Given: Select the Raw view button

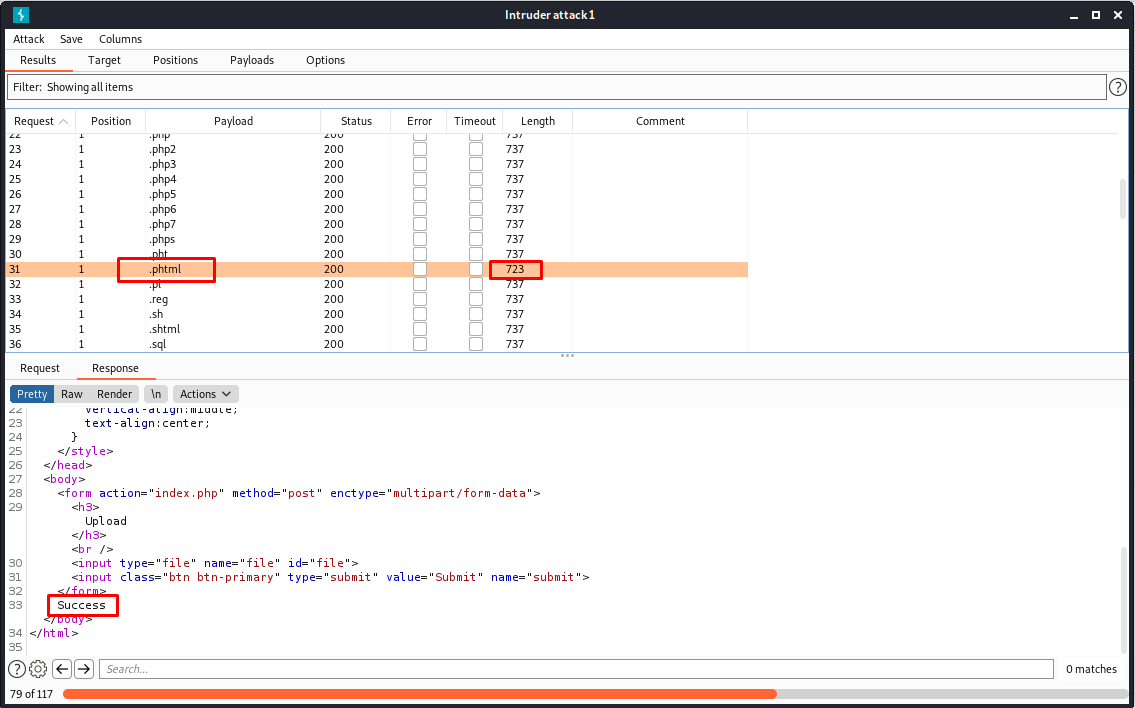Looking at the screenshot, I should (x=72, y=394).
